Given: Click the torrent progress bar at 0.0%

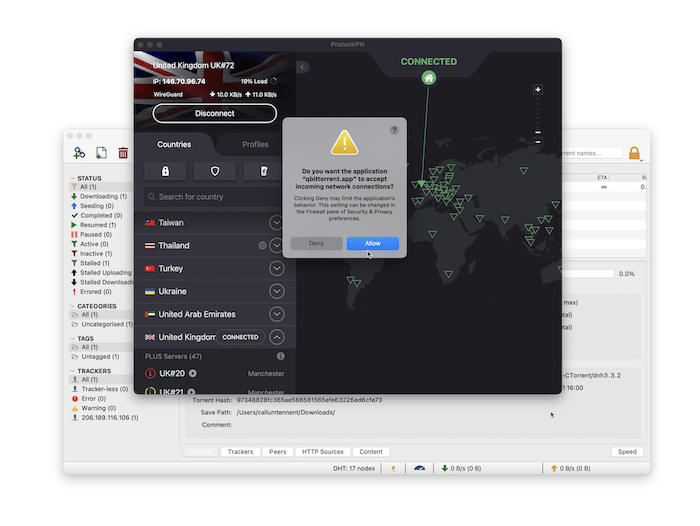Looking at the screenshot, I should pyautogui.click(x=588, y=274).
